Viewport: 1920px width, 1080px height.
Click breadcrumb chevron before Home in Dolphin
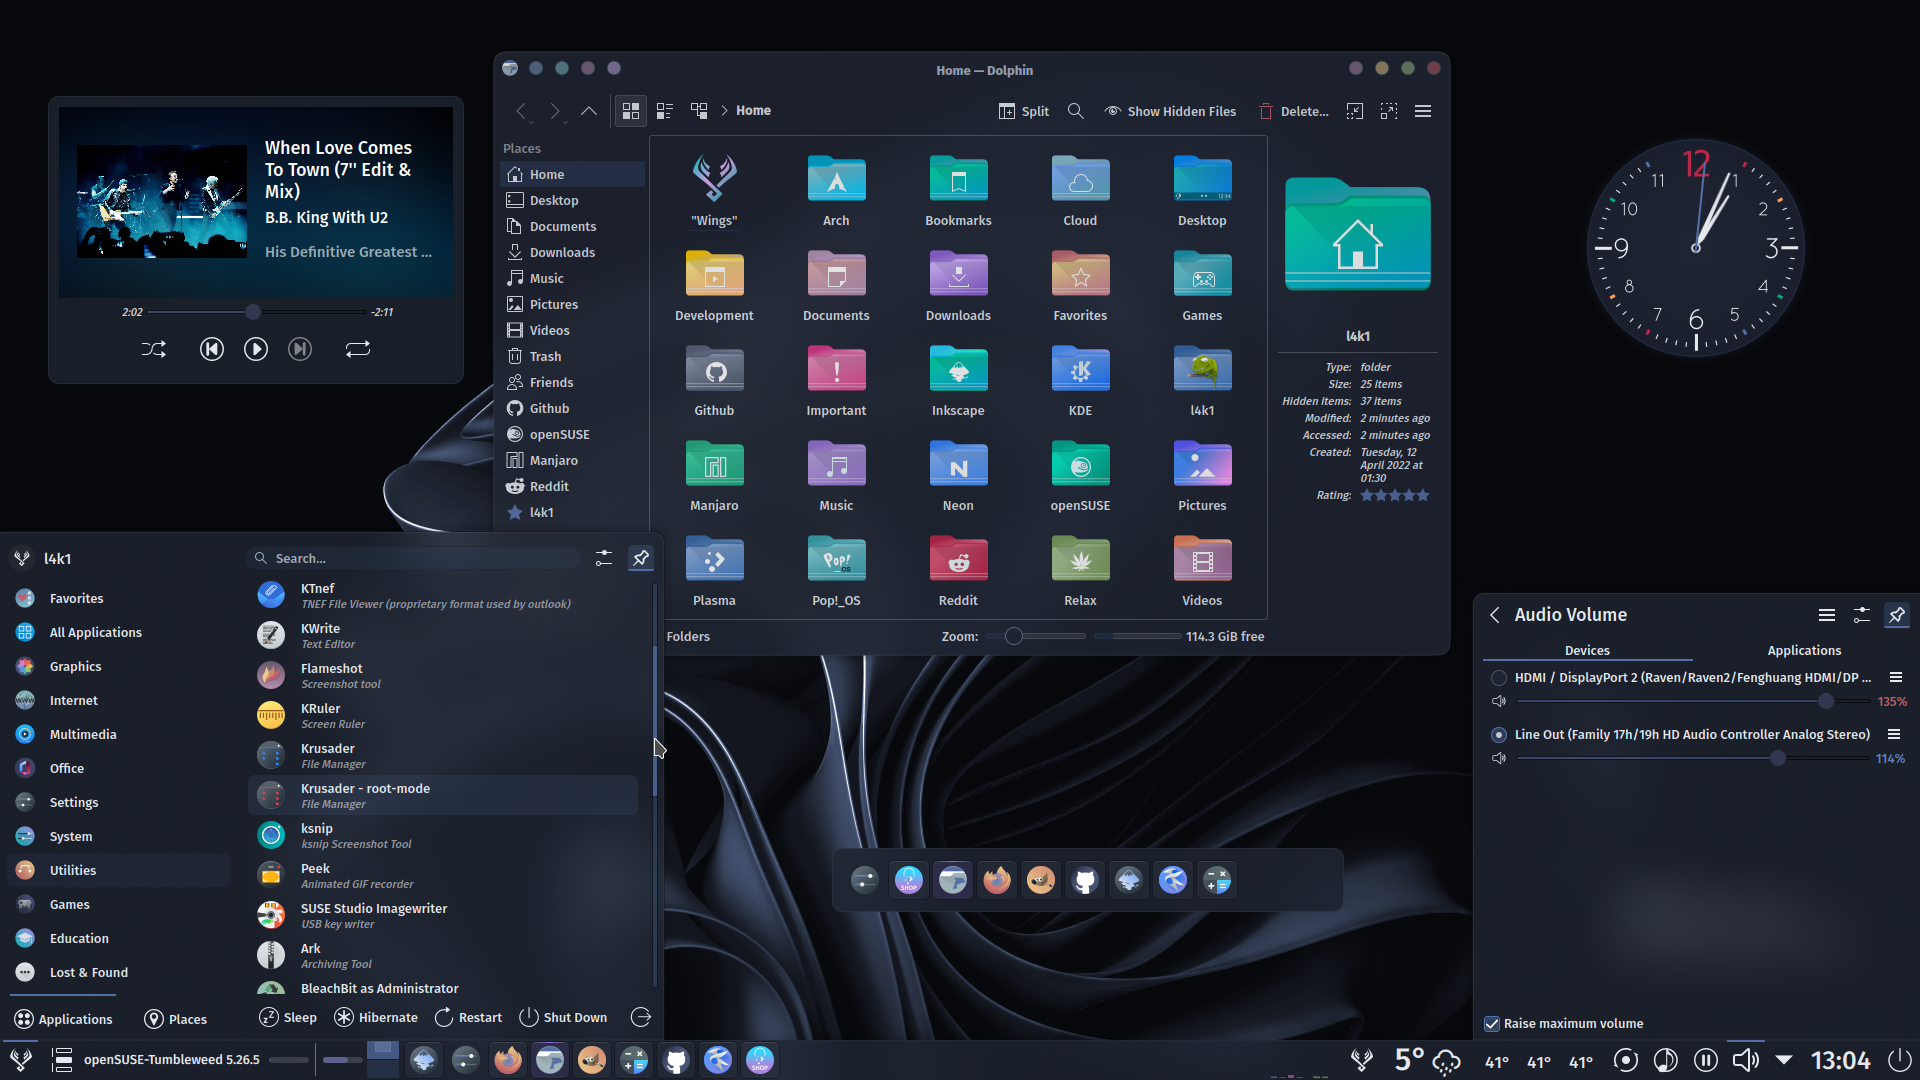pyautogui.click(x=724, y=111)
